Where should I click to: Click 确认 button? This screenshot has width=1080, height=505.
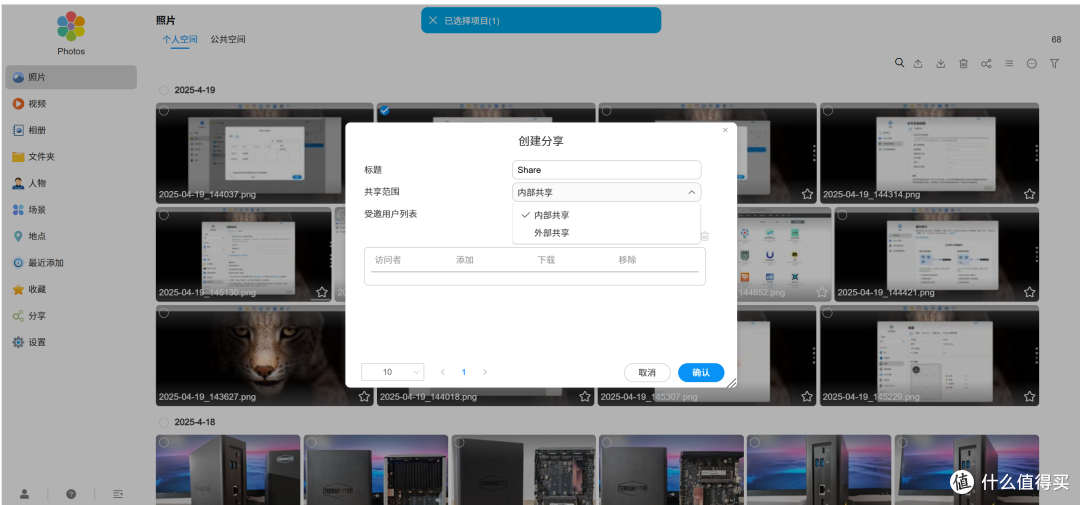[x=701, y=373]
